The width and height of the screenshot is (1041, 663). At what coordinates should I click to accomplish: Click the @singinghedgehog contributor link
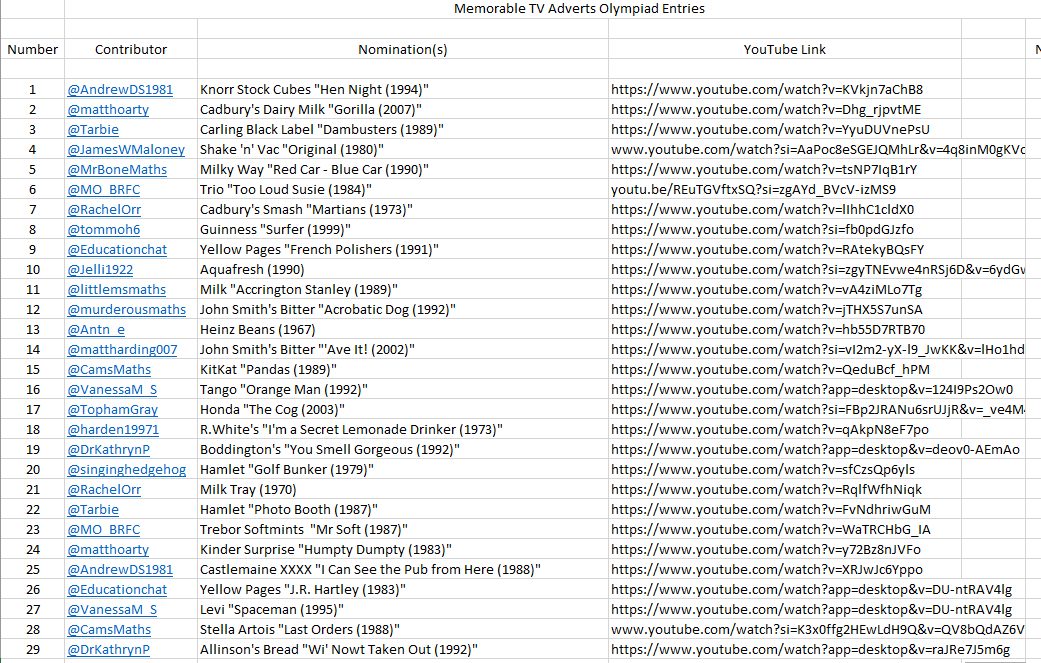(x=127, y=469)
